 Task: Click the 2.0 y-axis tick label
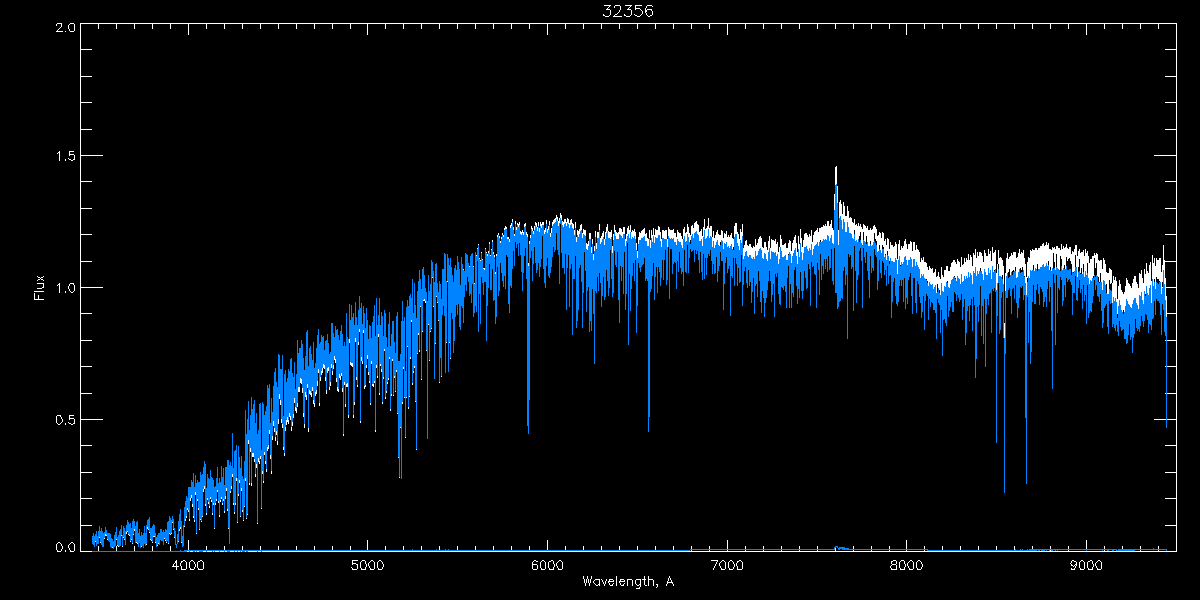pyautogui.click(x=64, y=27)
